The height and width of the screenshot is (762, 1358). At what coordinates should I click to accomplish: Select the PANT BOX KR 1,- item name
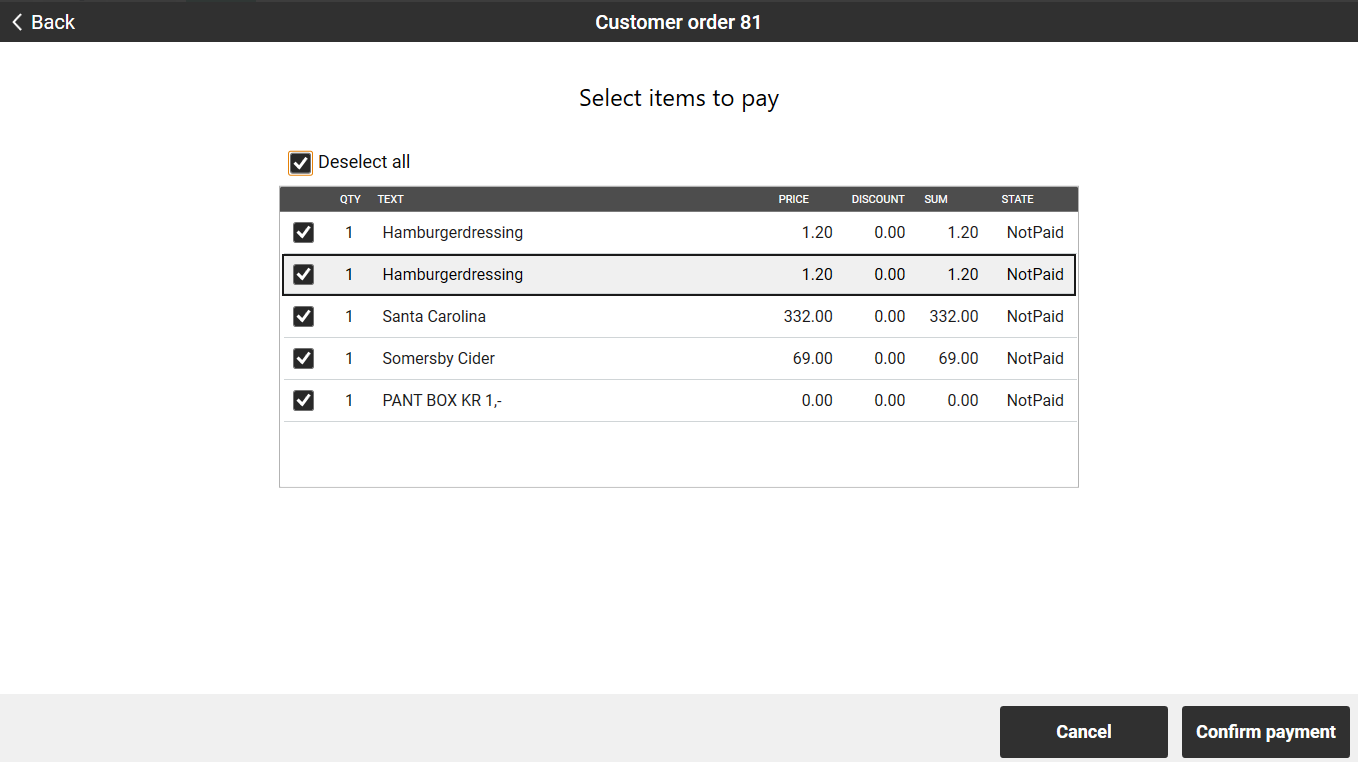pos(442,401)
